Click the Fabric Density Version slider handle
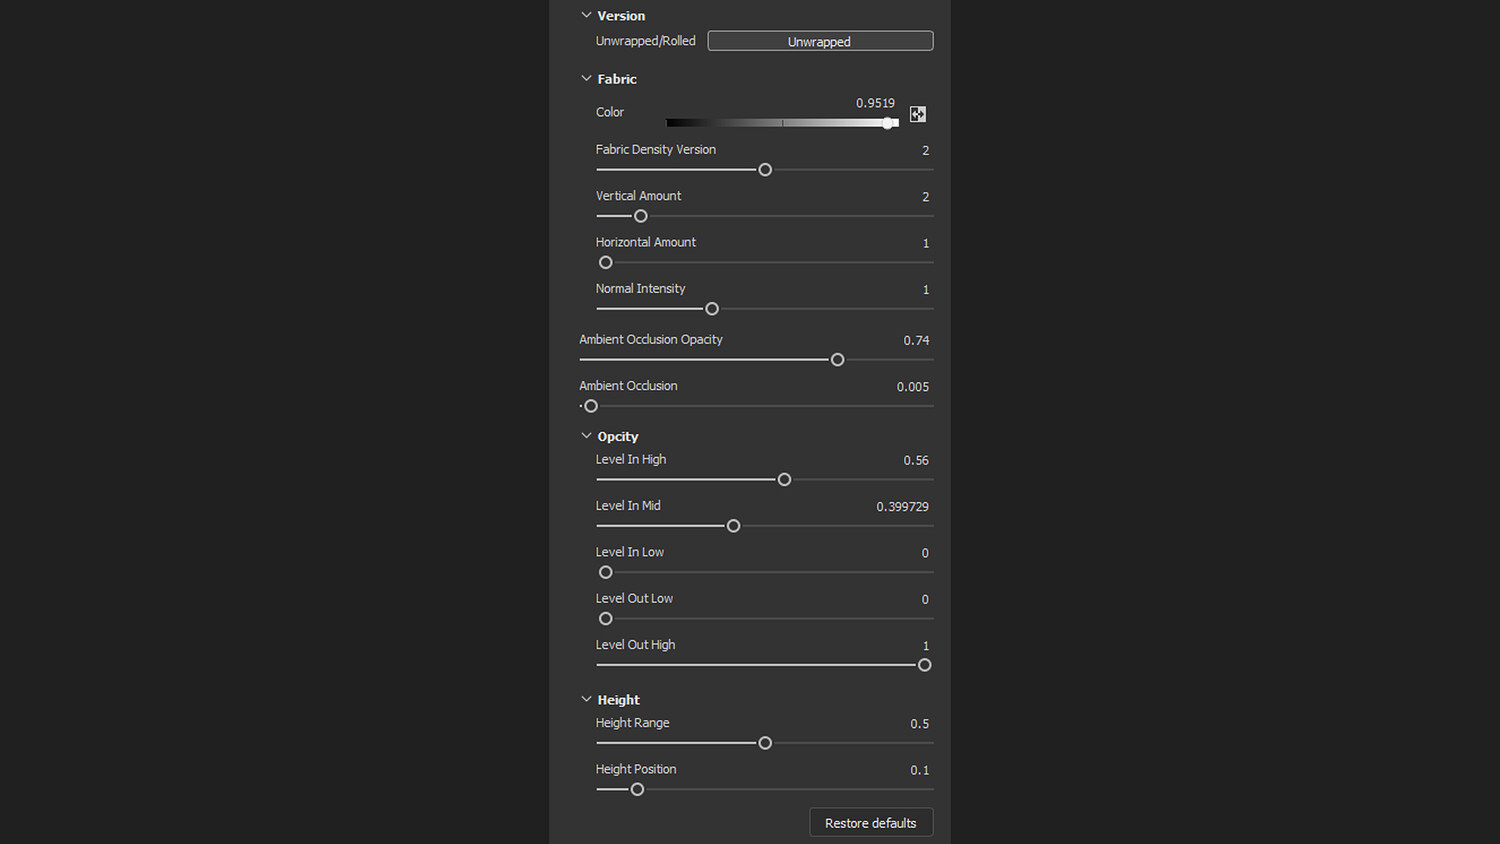This screenshot has height=844, width=1500. (765, 170)
